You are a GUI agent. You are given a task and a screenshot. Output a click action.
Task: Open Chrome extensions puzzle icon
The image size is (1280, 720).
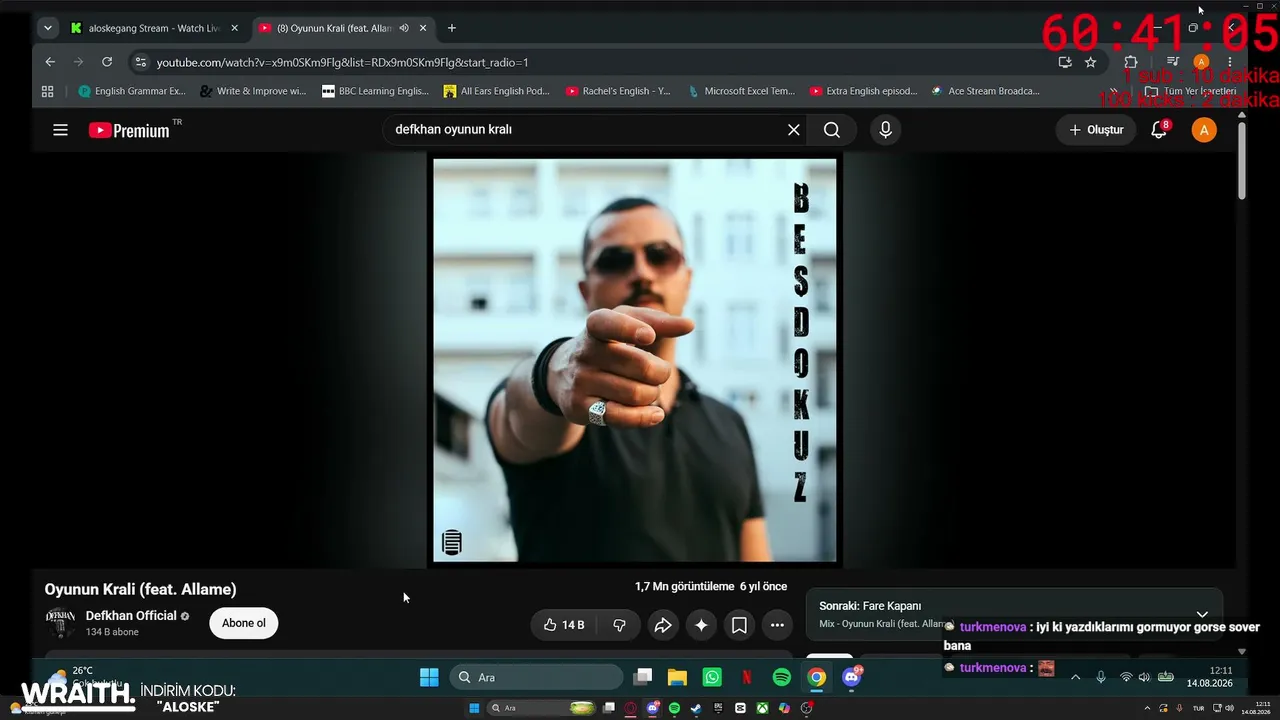click(1131, 62)
